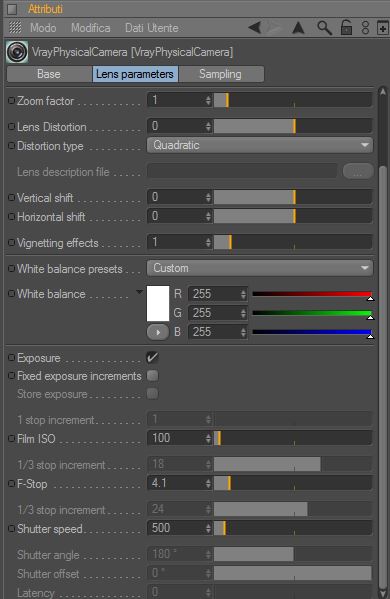The height and width of the screenshot is (599, 390).
Task: Open the Distortion type Quadratic dropdown
Action: (x=260, y=145)
